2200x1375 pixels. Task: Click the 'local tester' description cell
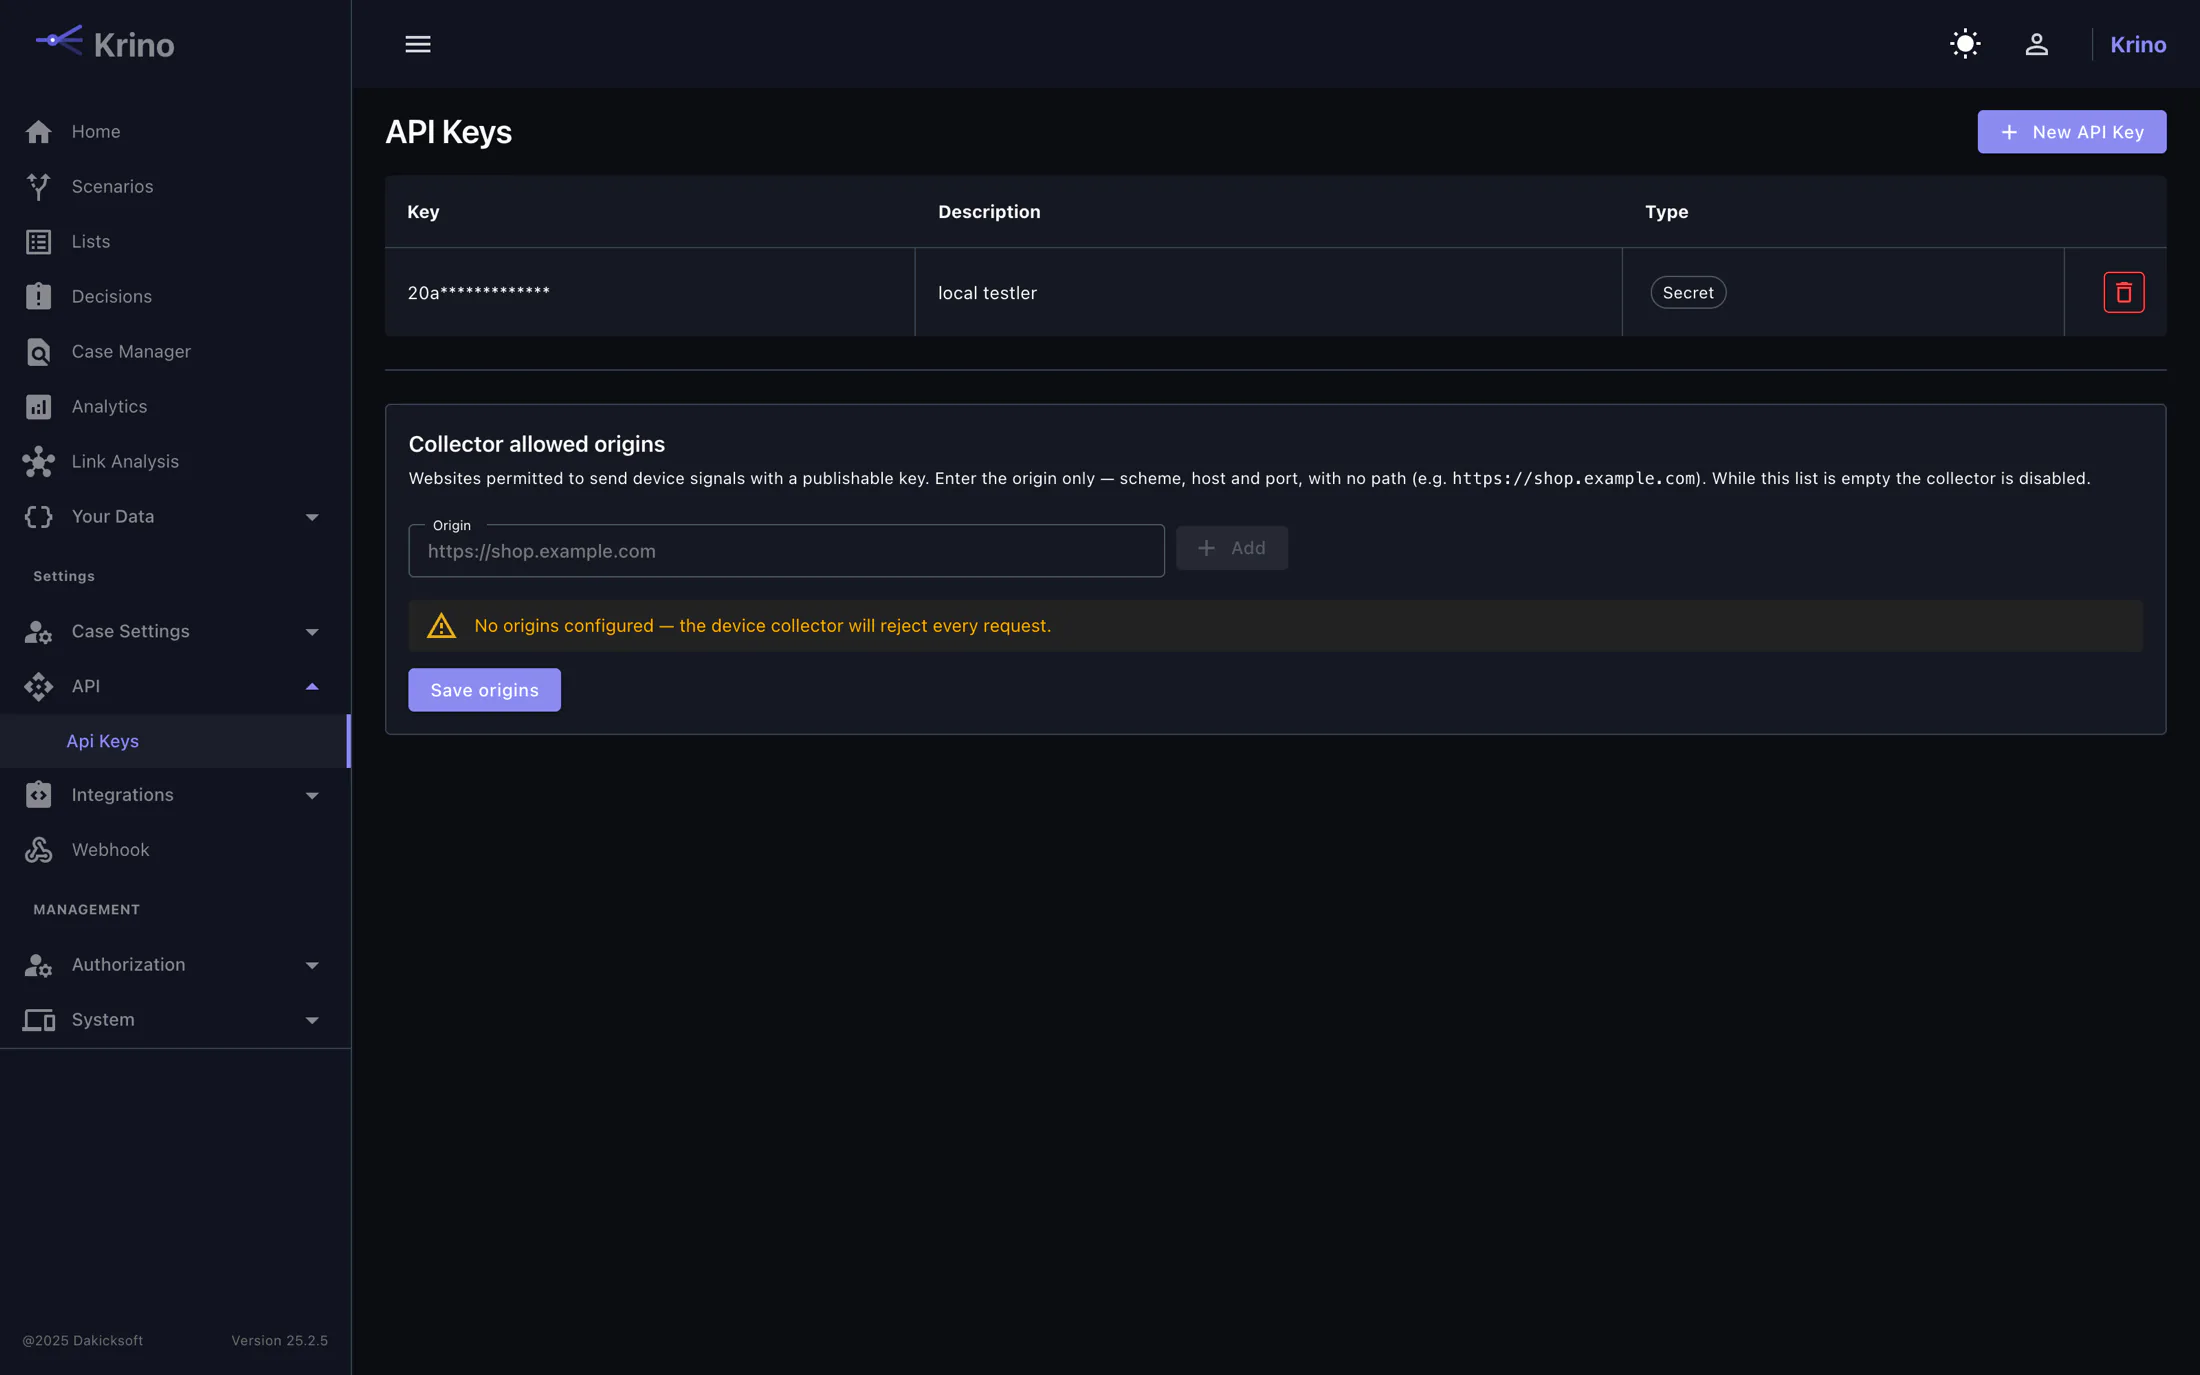click(x=1268, y=293)
